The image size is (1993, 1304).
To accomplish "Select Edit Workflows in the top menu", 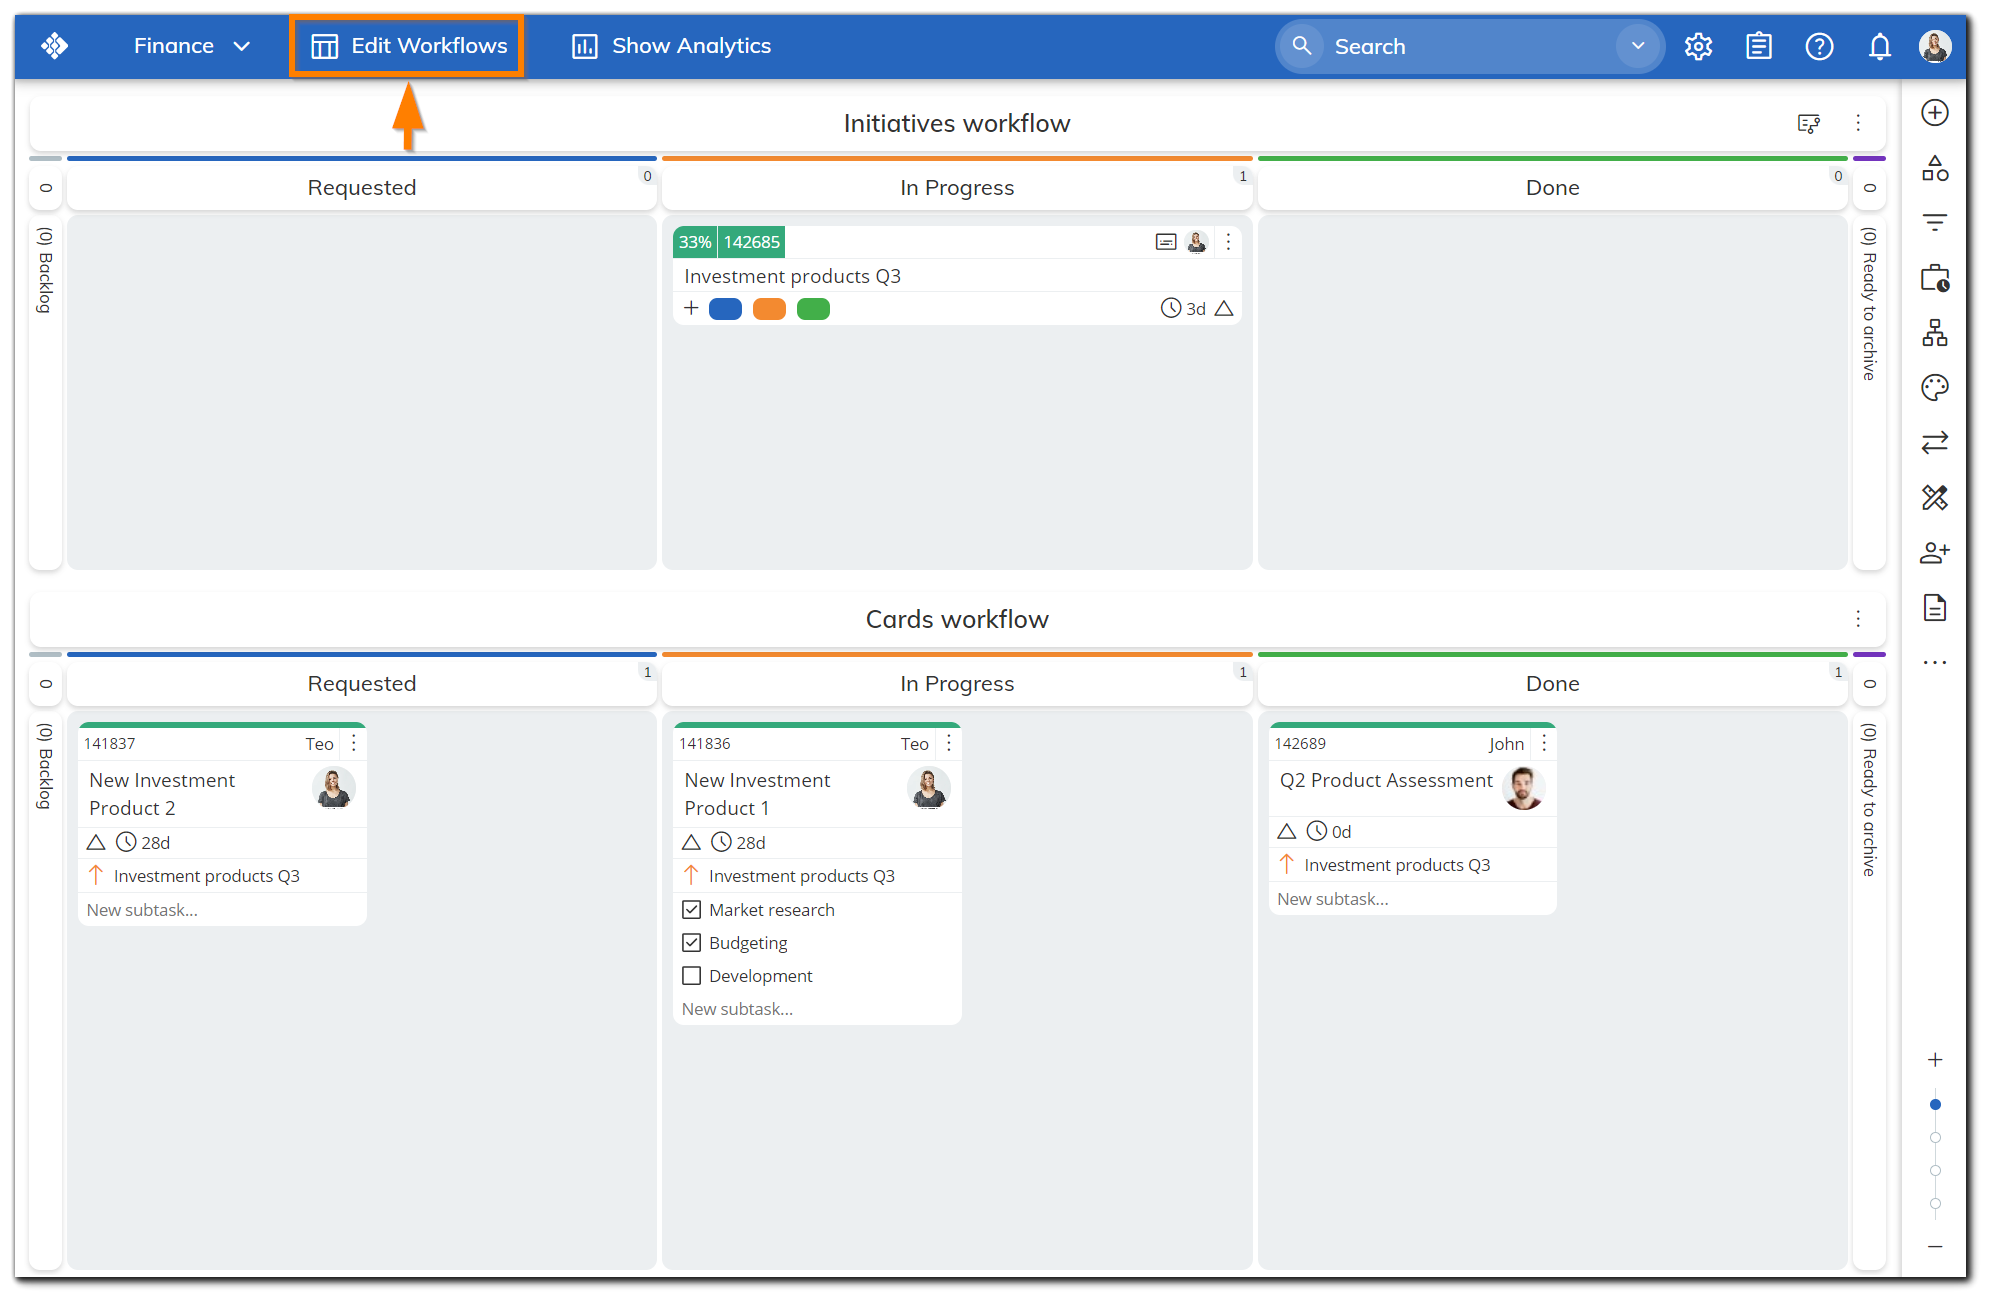I will click(x=406, y=46).
